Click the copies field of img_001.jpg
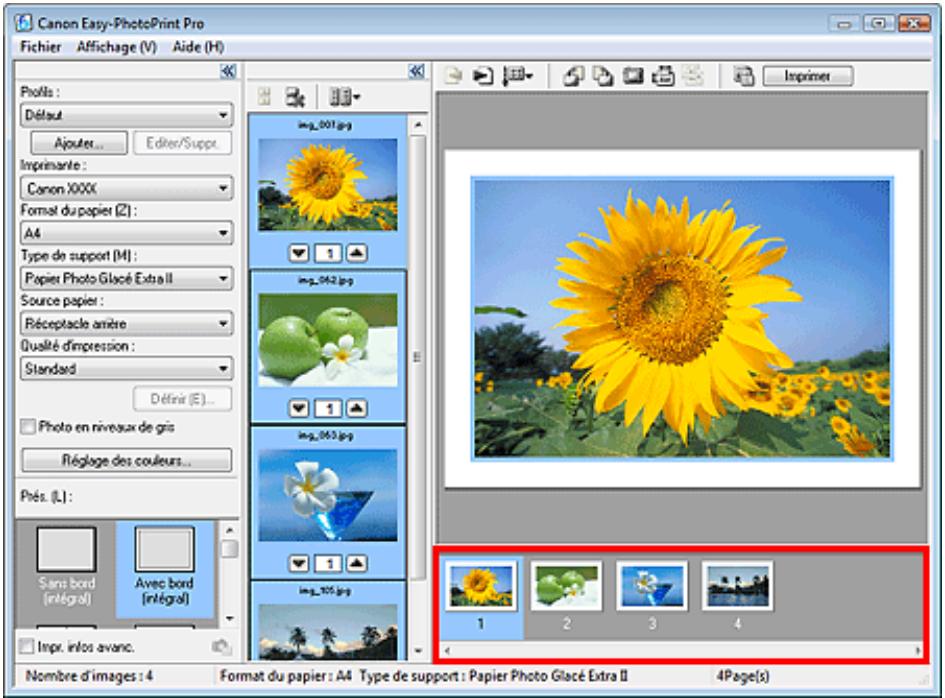Screen dimensions: 945x698 click(328, 253)
